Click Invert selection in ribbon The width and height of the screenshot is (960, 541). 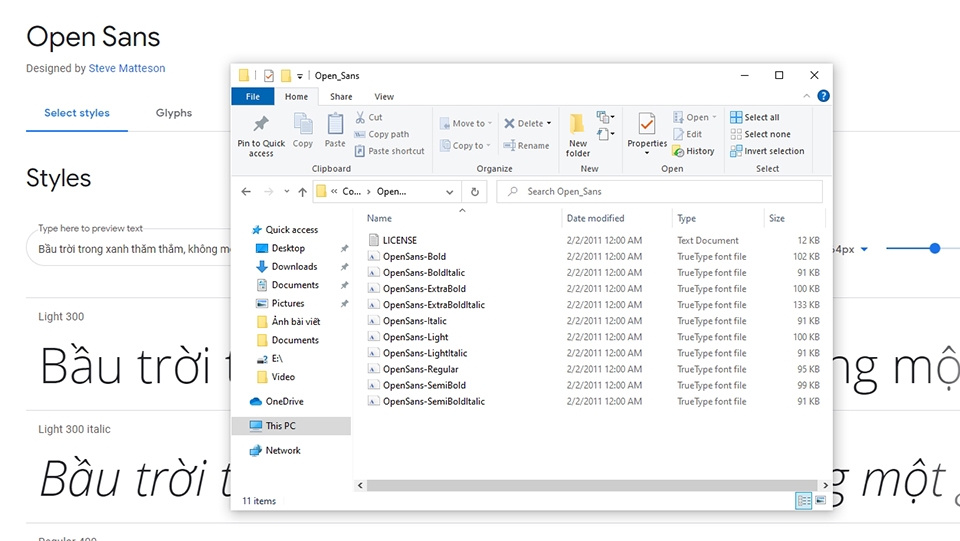point(767,151)
